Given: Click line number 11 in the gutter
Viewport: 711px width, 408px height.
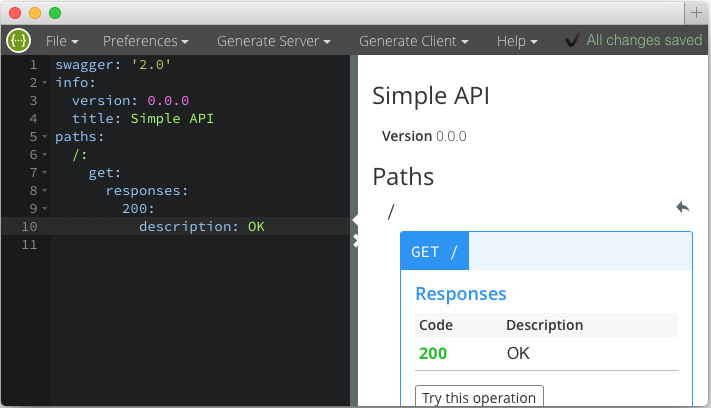Looking at the screenshot, I should coord(29,245).
